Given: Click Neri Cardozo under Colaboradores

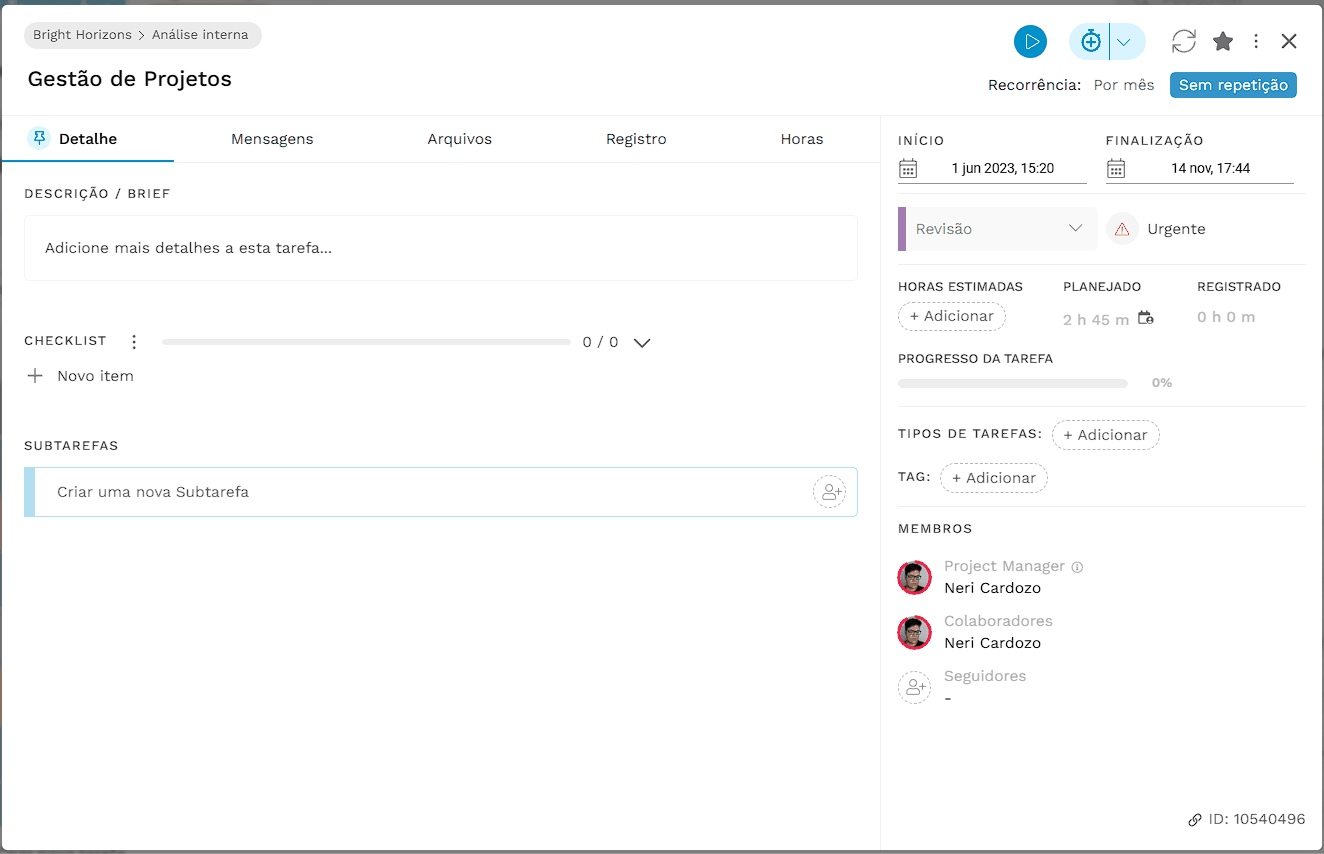Looking at the screenshot, I should click(992, 643).
